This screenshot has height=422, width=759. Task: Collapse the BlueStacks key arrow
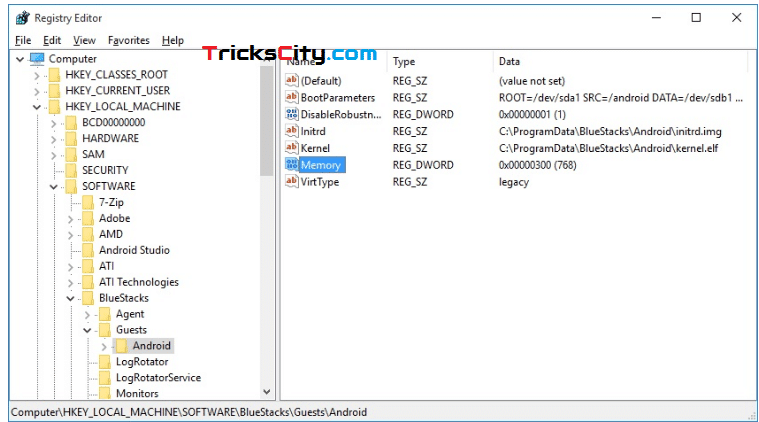click(x=71, y=299)
